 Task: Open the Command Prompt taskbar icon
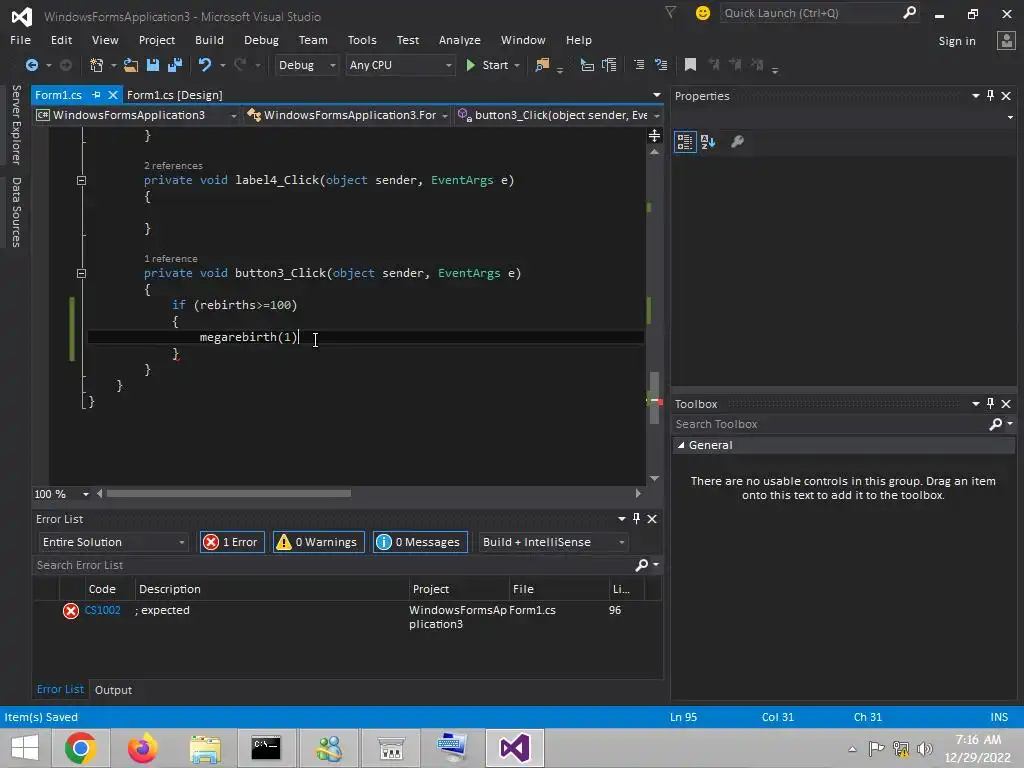point(266,748)
